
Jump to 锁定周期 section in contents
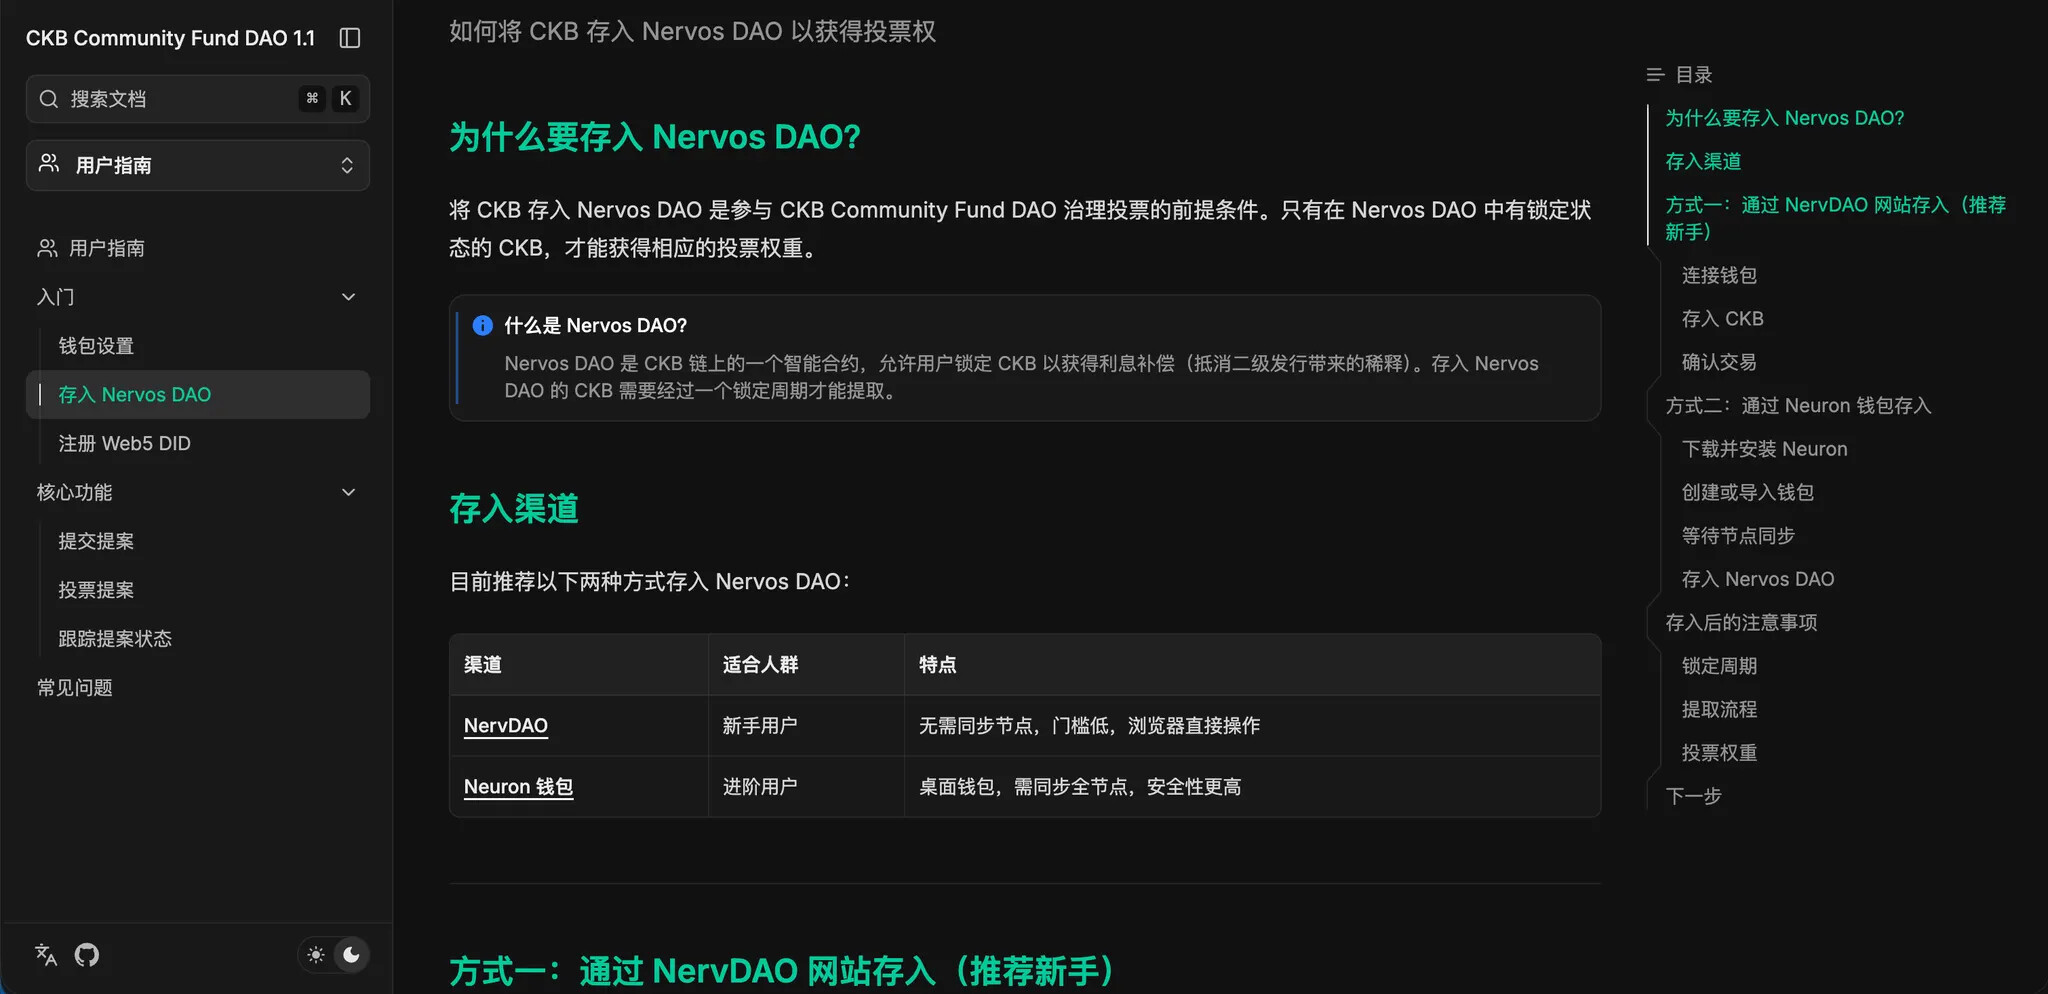point(1719,666)
